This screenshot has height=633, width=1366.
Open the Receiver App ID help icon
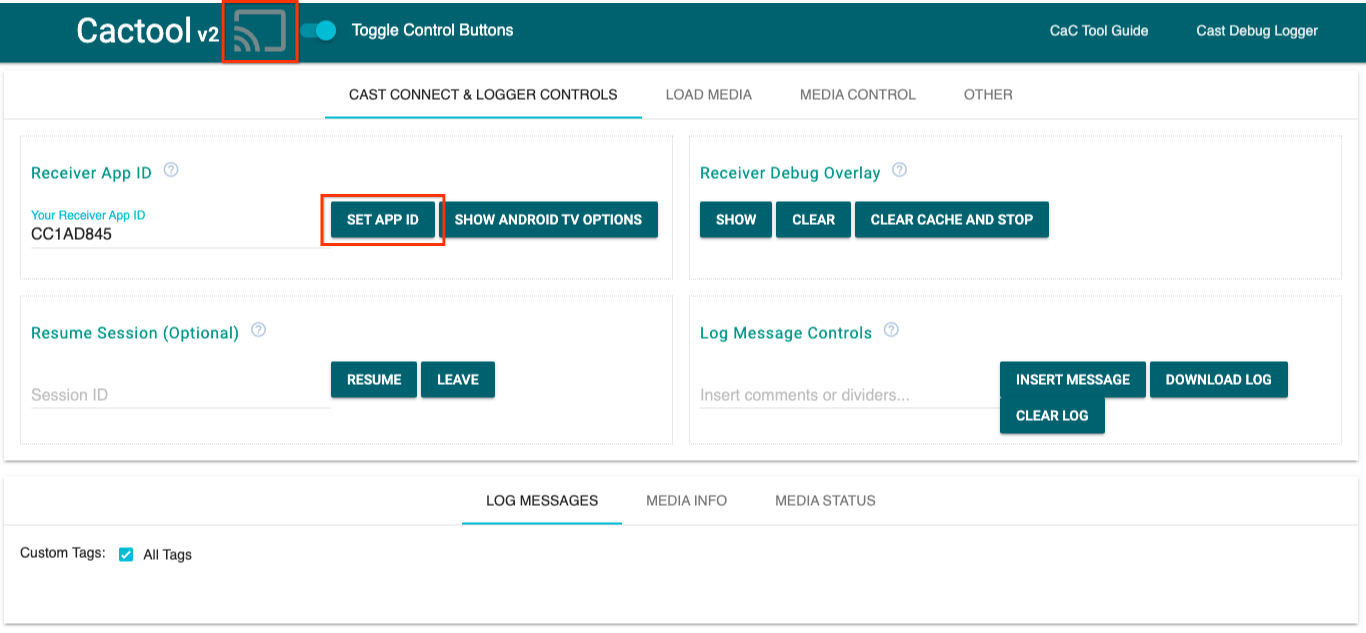(x=170, y=170)
